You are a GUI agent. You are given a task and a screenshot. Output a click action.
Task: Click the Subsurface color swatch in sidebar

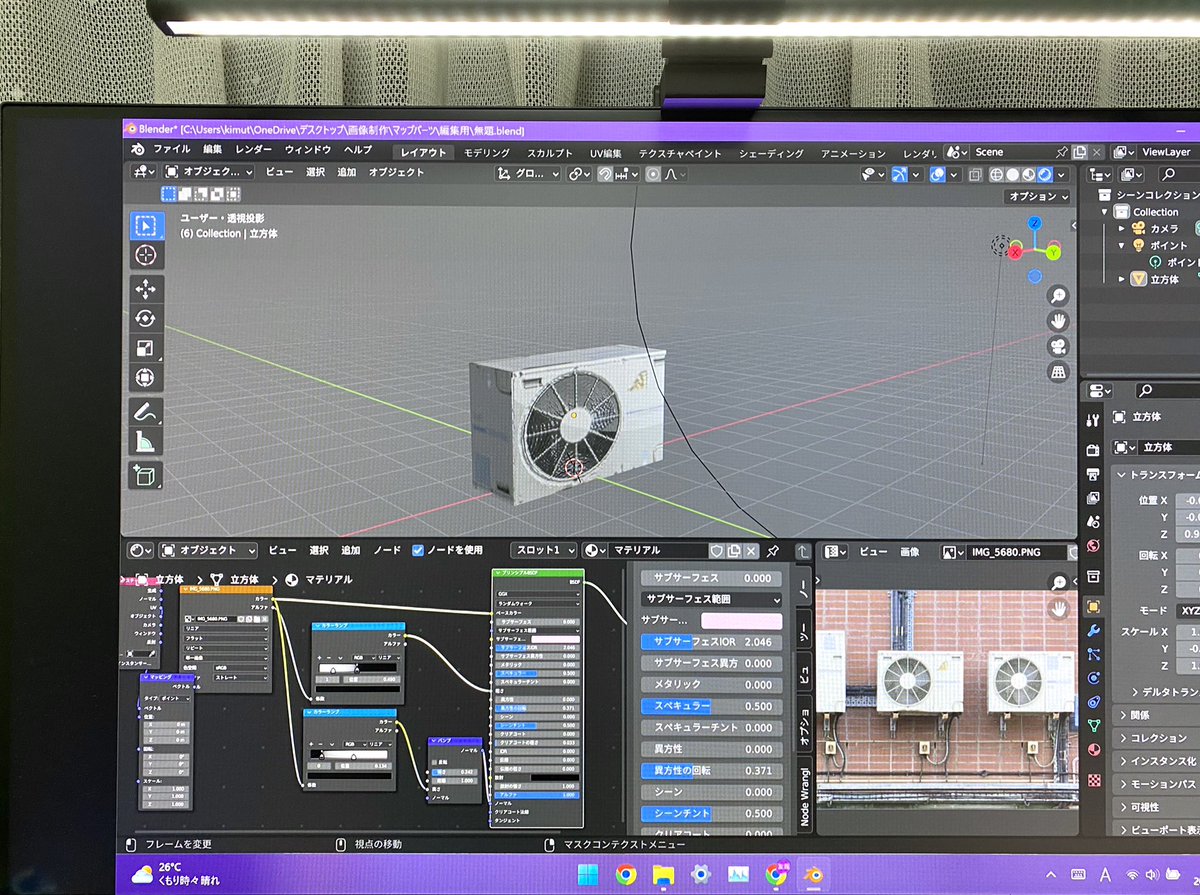coord(743,621)
